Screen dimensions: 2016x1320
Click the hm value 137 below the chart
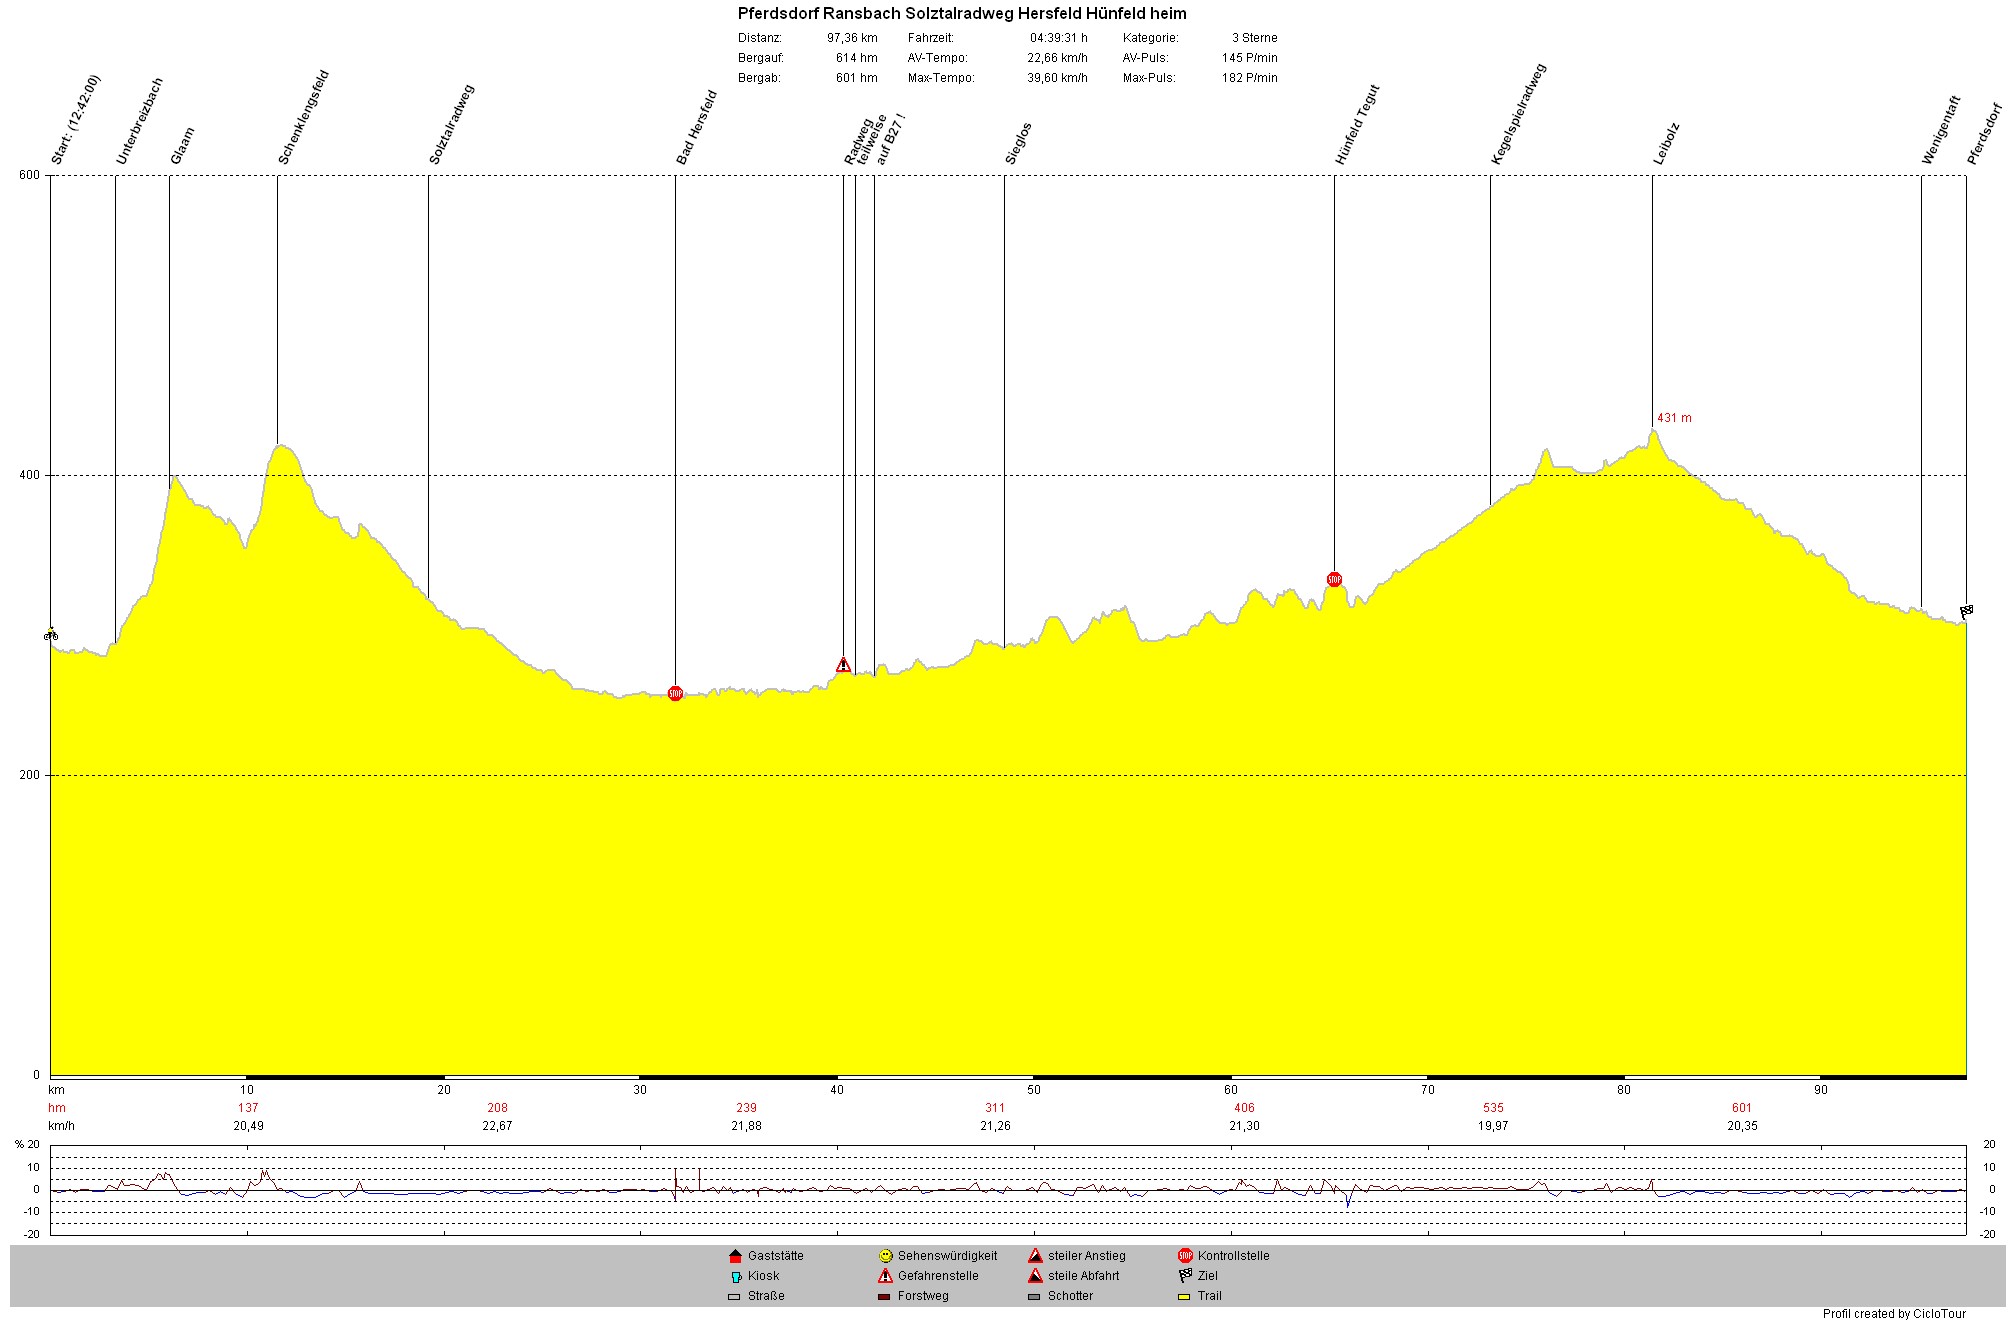[248, 1108]
